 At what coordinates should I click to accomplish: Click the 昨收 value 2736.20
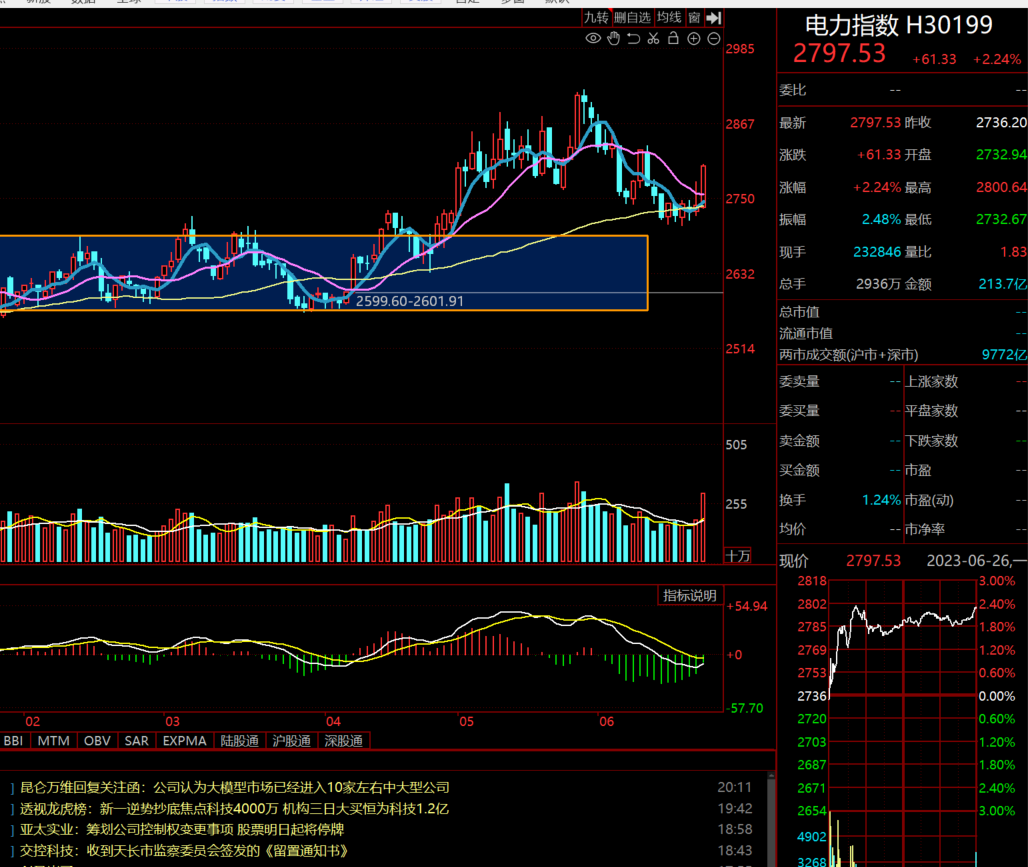(1001, 123)
